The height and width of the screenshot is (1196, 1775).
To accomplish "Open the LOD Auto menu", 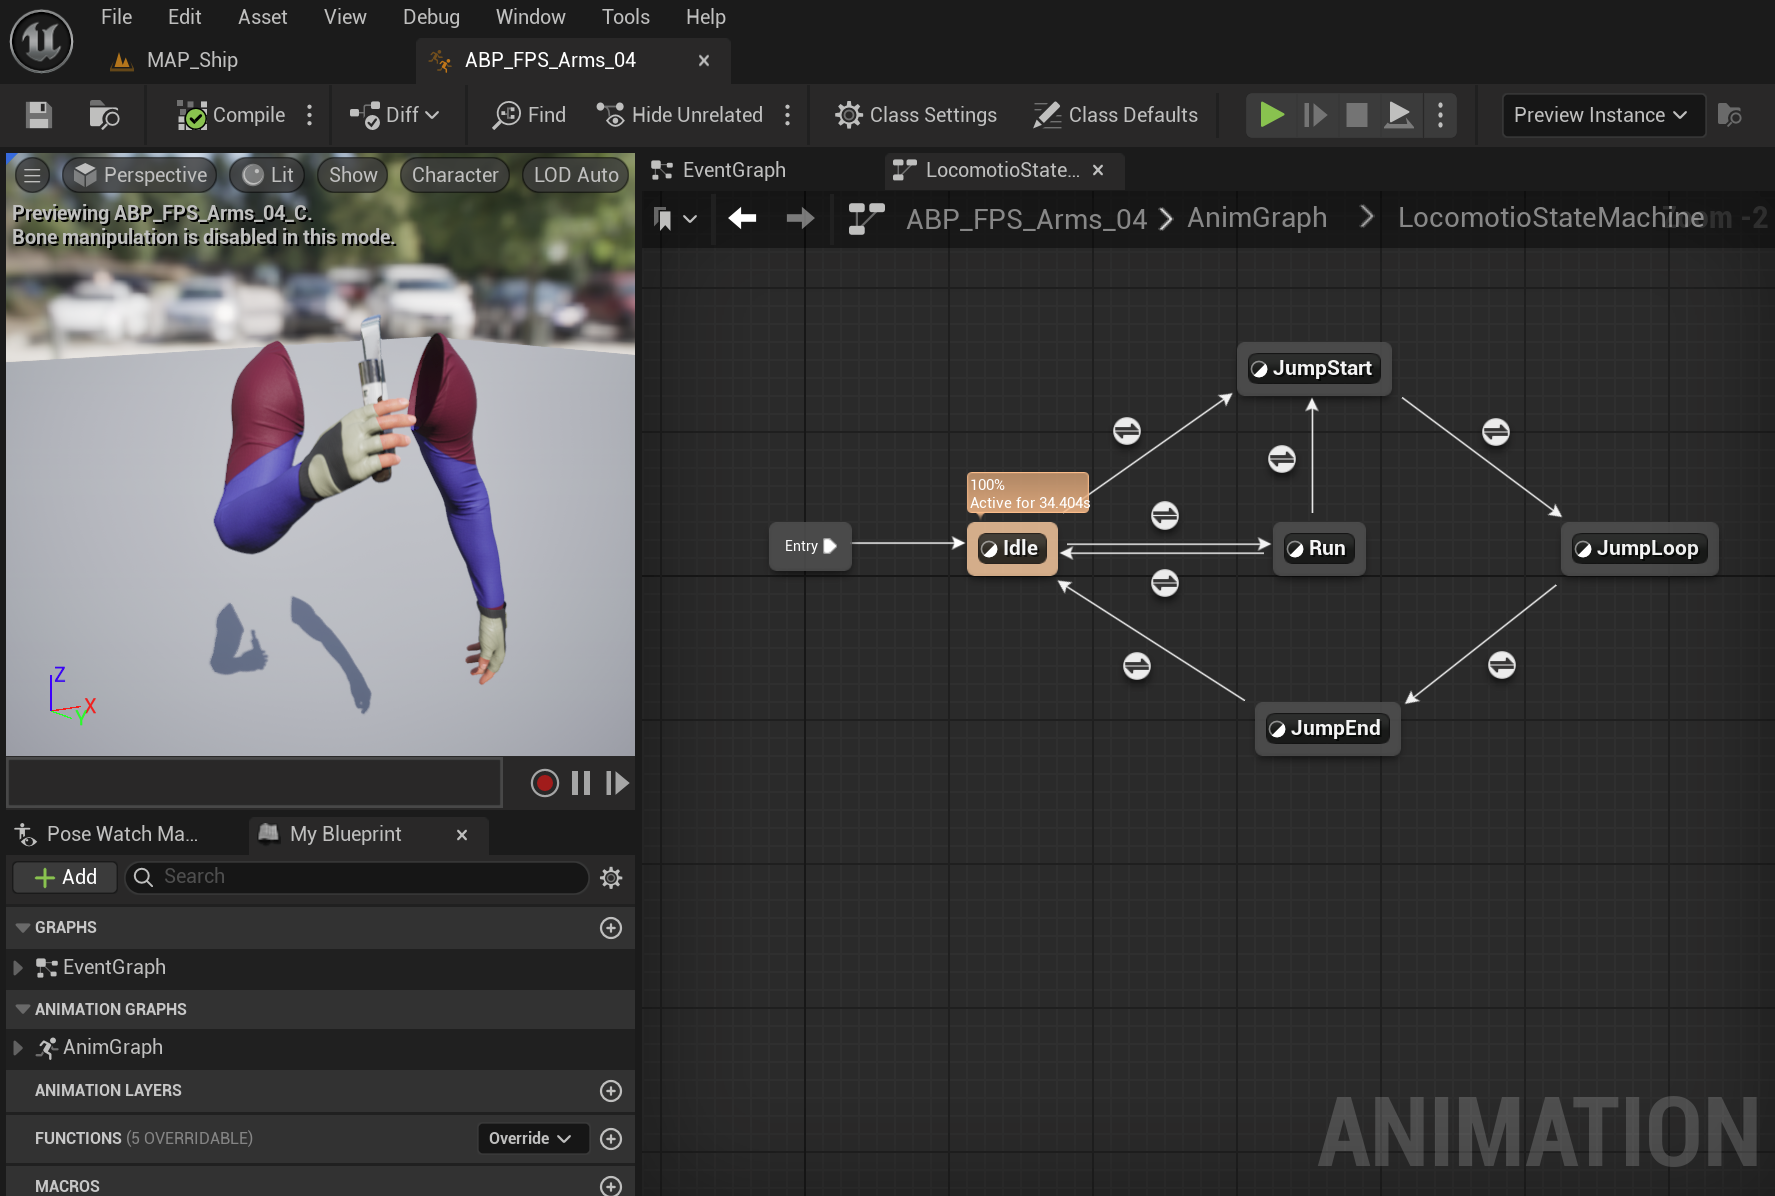I will [576, 175].
